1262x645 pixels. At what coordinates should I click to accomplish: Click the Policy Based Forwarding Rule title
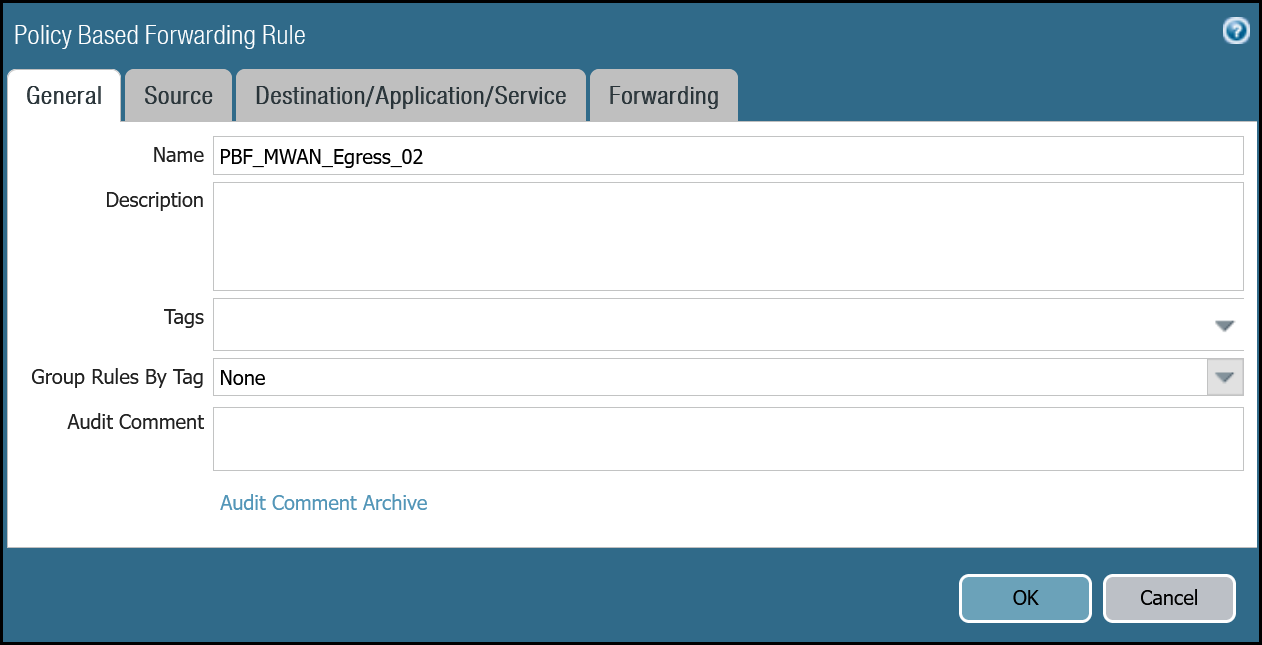click(x=160, y=35)
